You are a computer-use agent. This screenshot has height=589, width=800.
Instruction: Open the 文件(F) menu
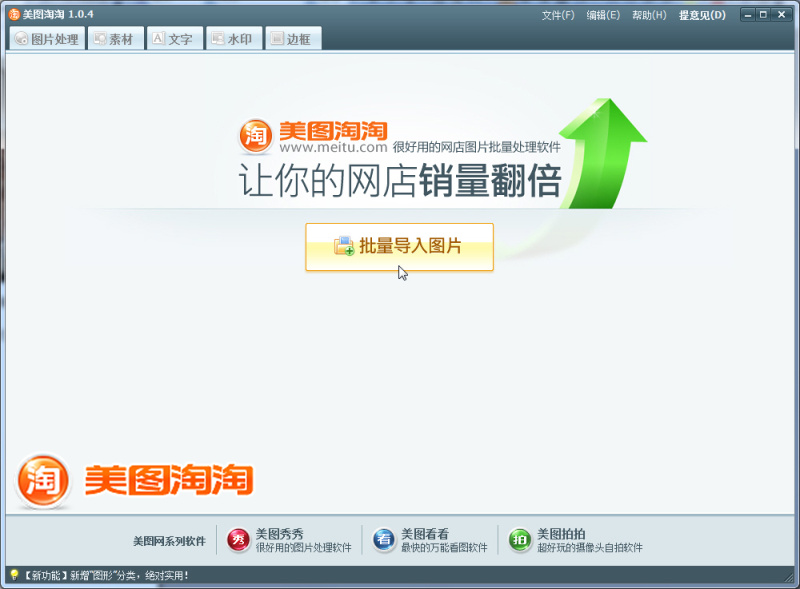click(558, 15)
